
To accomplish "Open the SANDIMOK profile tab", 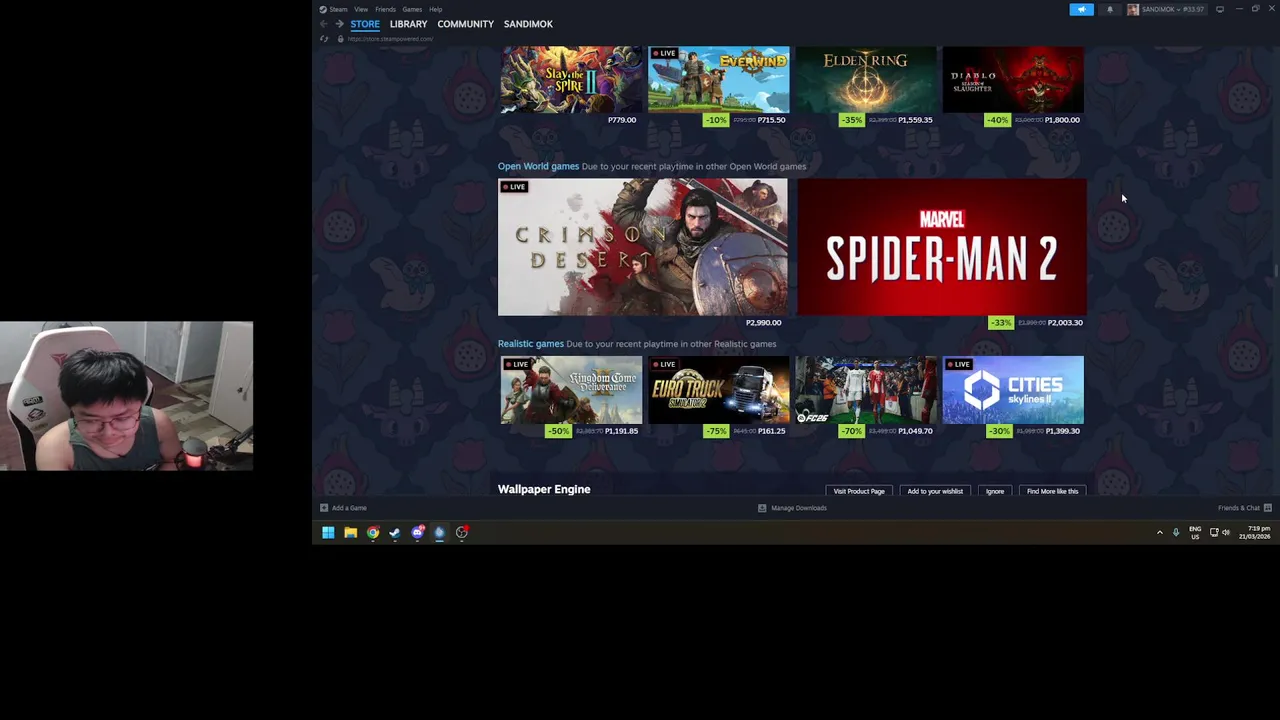I will point(528,24).
